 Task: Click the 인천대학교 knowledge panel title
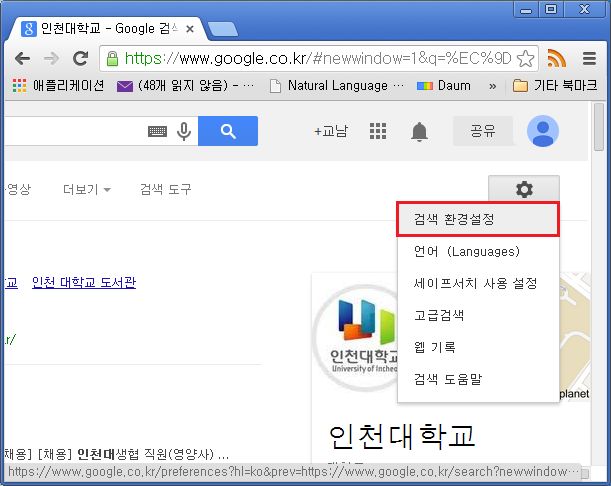tap(402, 437)
